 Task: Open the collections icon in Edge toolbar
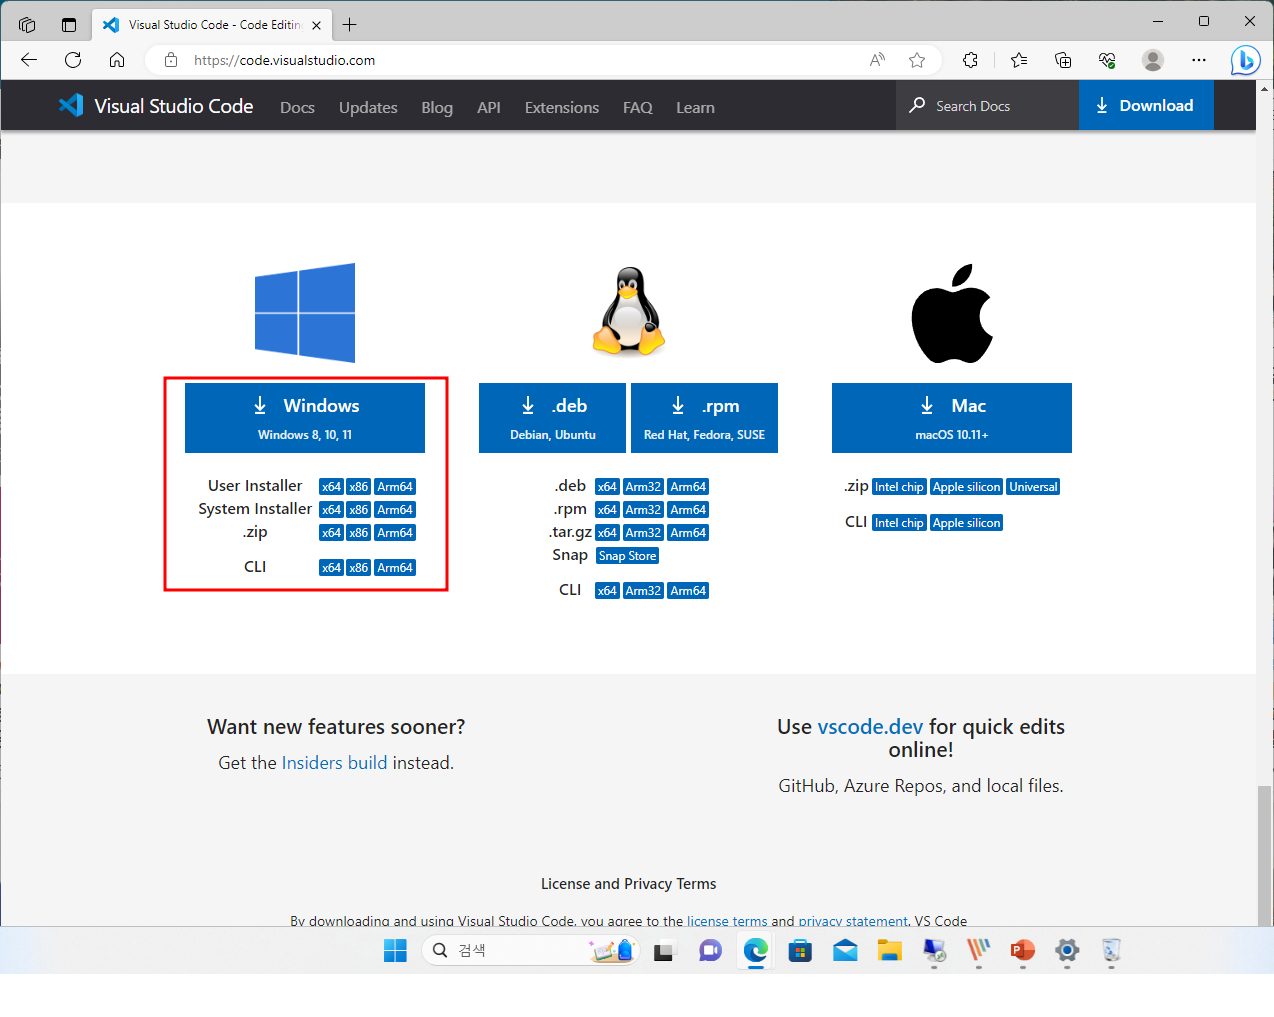[x=1063, y=60]
